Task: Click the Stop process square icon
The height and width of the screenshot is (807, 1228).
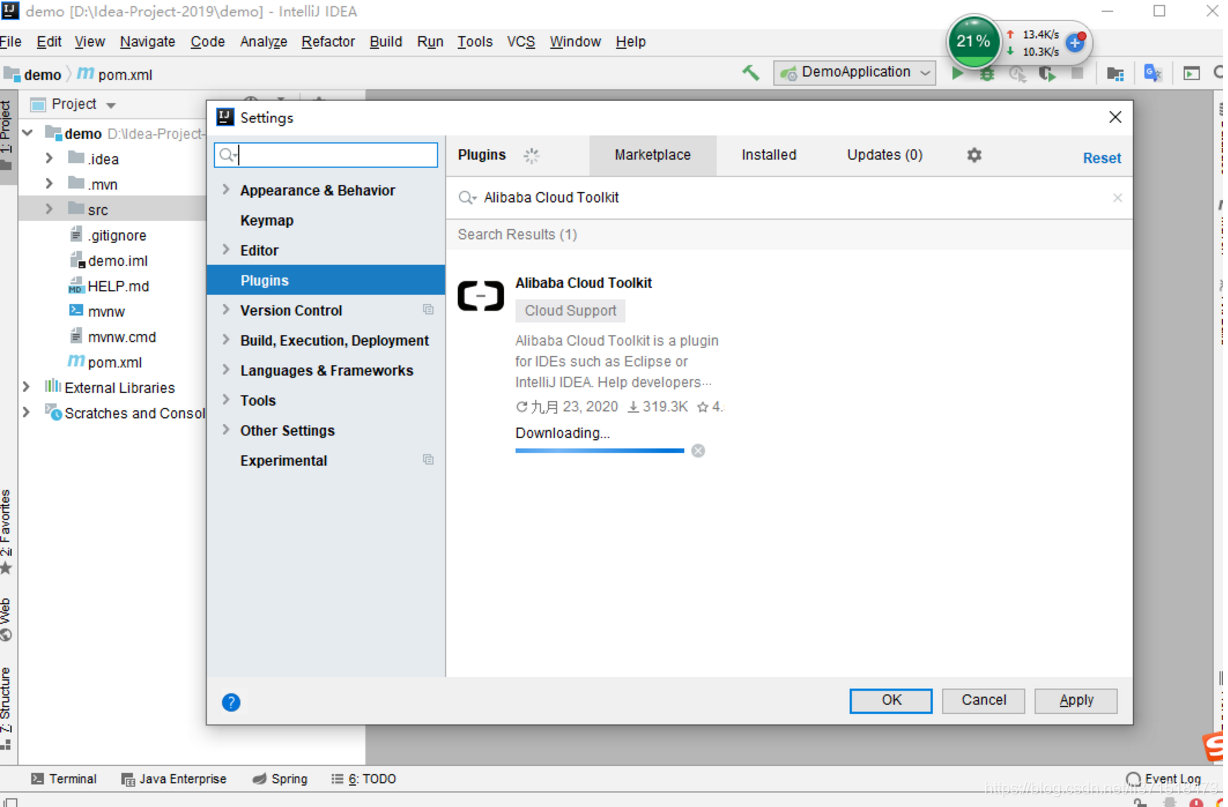Action: click(x=1077, y=72)
